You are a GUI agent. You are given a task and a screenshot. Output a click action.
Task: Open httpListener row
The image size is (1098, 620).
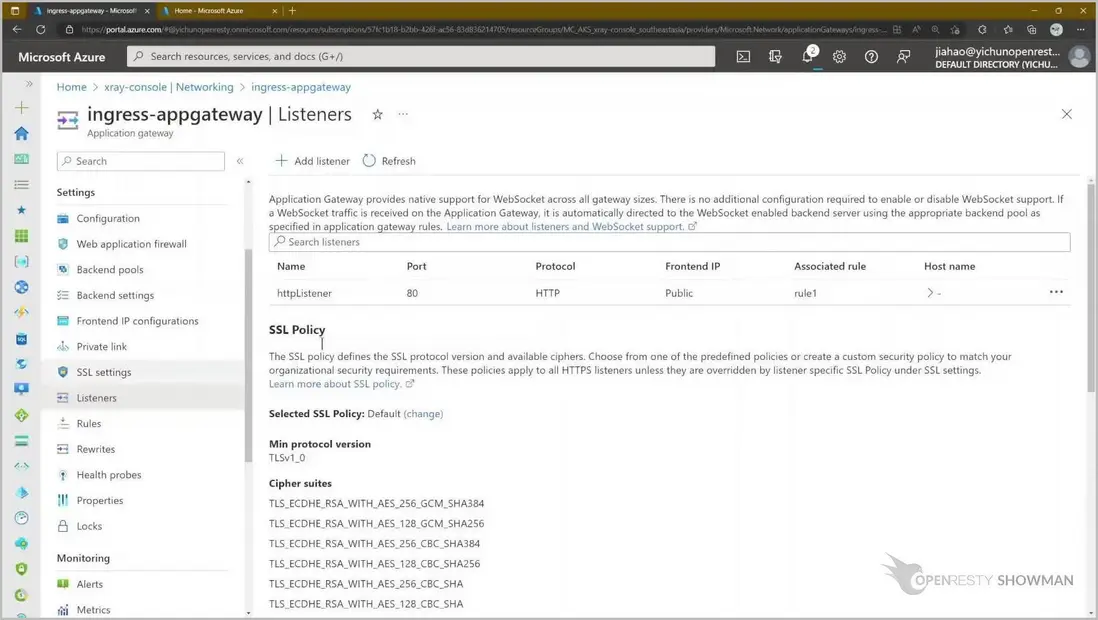[x=669, y=293]
